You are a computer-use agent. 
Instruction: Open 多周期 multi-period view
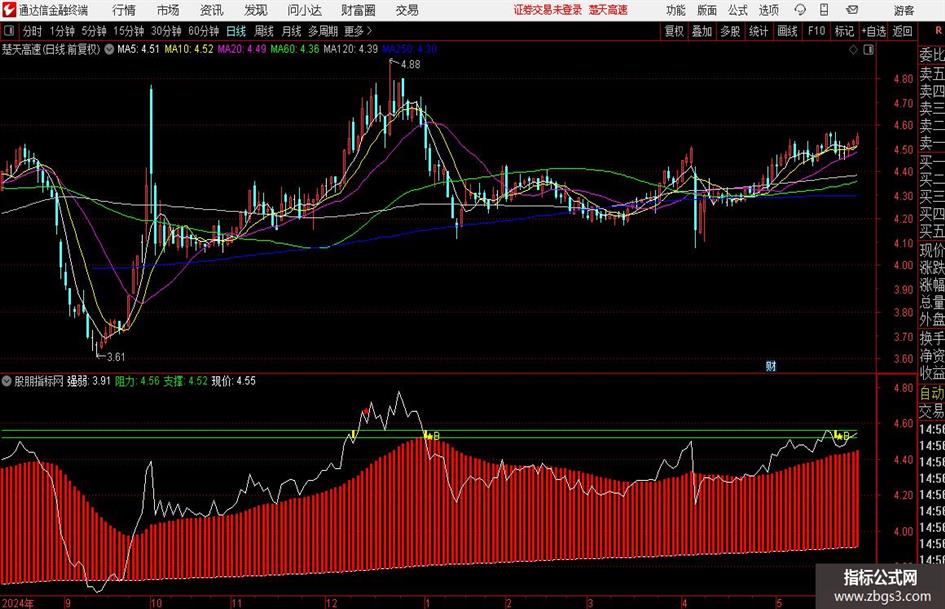click(x=323, y=31)
